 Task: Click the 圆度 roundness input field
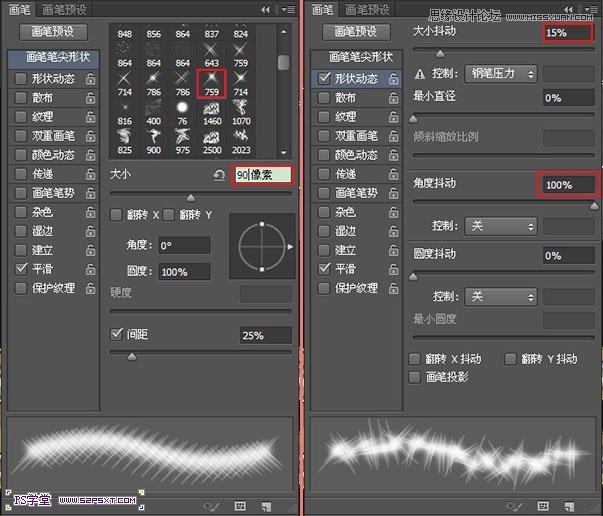click(x=184, y=272)
